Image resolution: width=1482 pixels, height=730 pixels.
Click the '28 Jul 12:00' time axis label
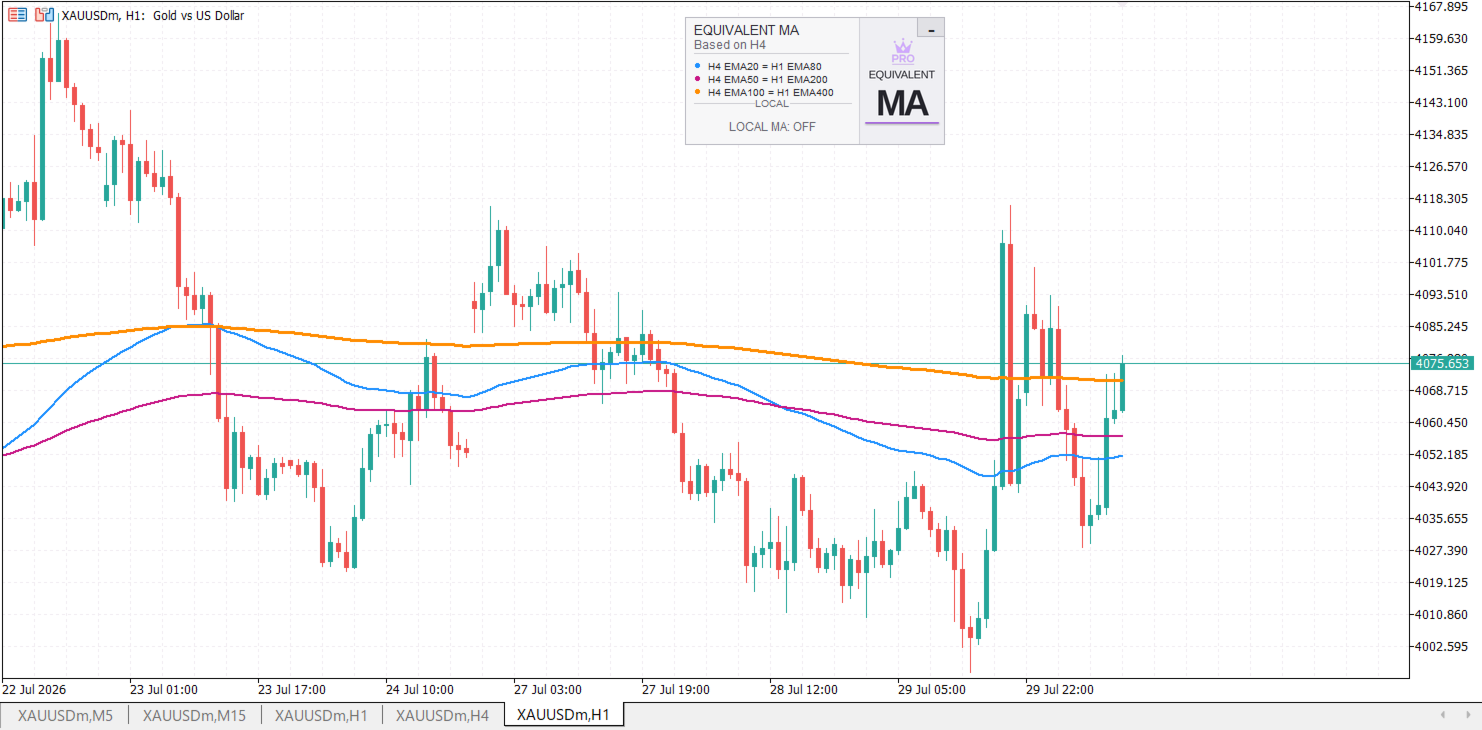pyautogui.click(x=804, y=689)
